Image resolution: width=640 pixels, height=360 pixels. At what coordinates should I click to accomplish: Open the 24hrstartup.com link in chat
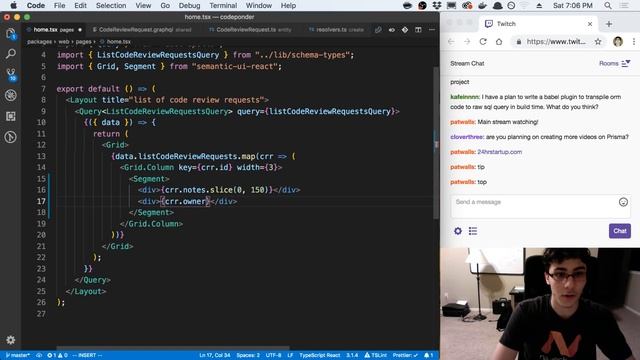coord(500,152)
